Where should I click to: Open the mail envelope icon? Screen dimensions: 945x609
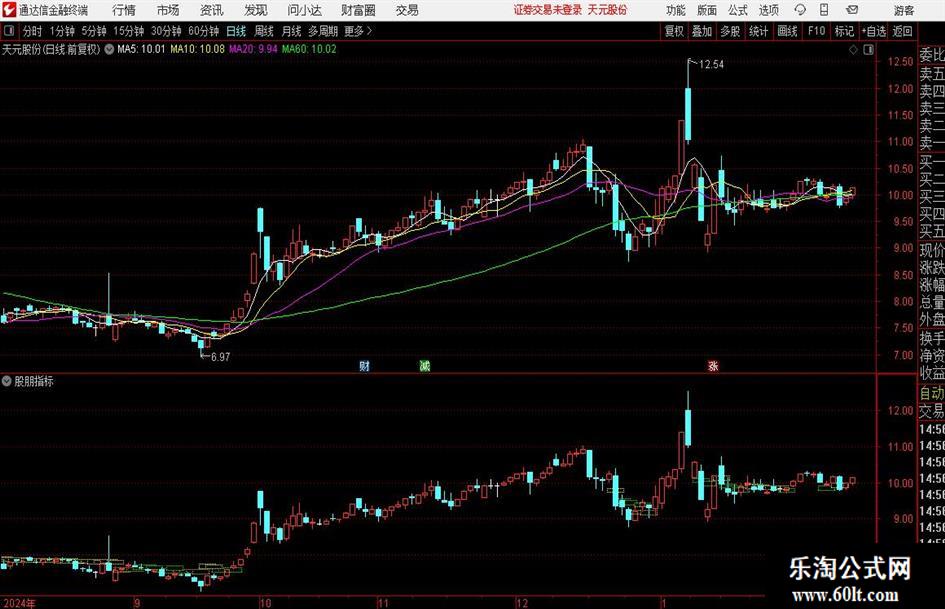click(x=852, y=10)
